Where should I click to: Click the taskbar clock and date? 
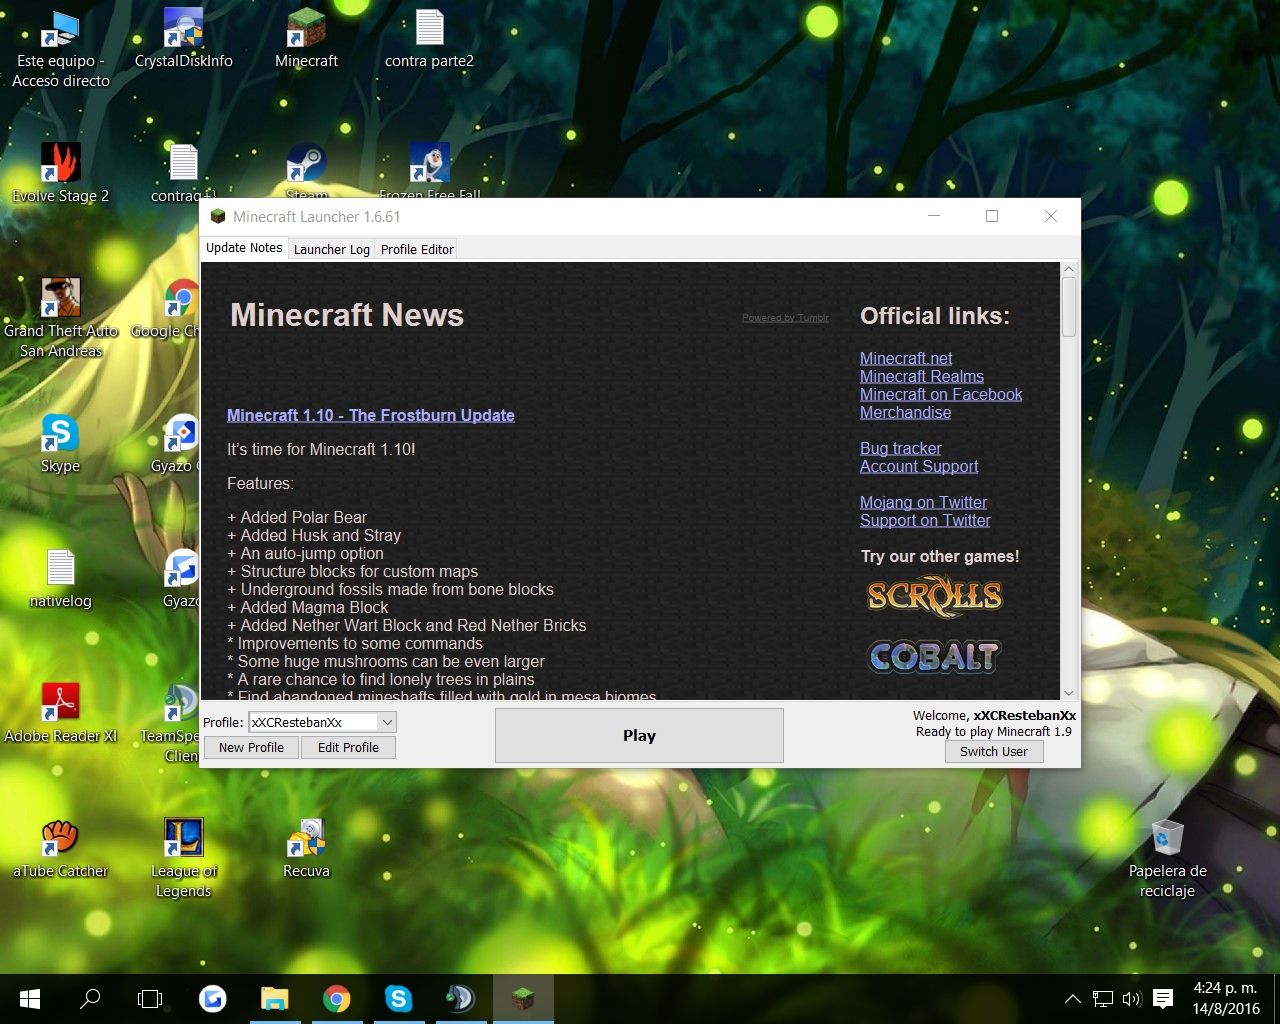[x=1225, y=999]
